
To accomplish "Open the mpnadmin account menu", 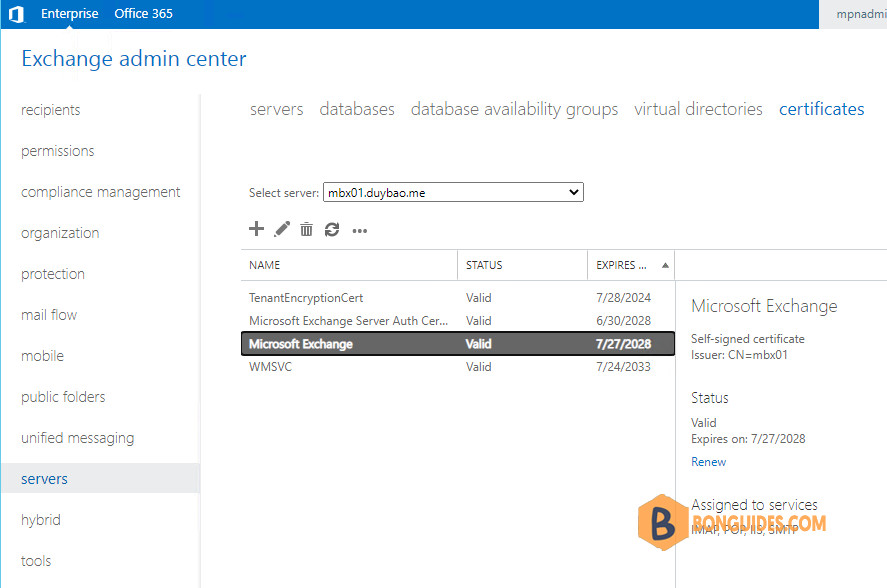I will point(861,14).
